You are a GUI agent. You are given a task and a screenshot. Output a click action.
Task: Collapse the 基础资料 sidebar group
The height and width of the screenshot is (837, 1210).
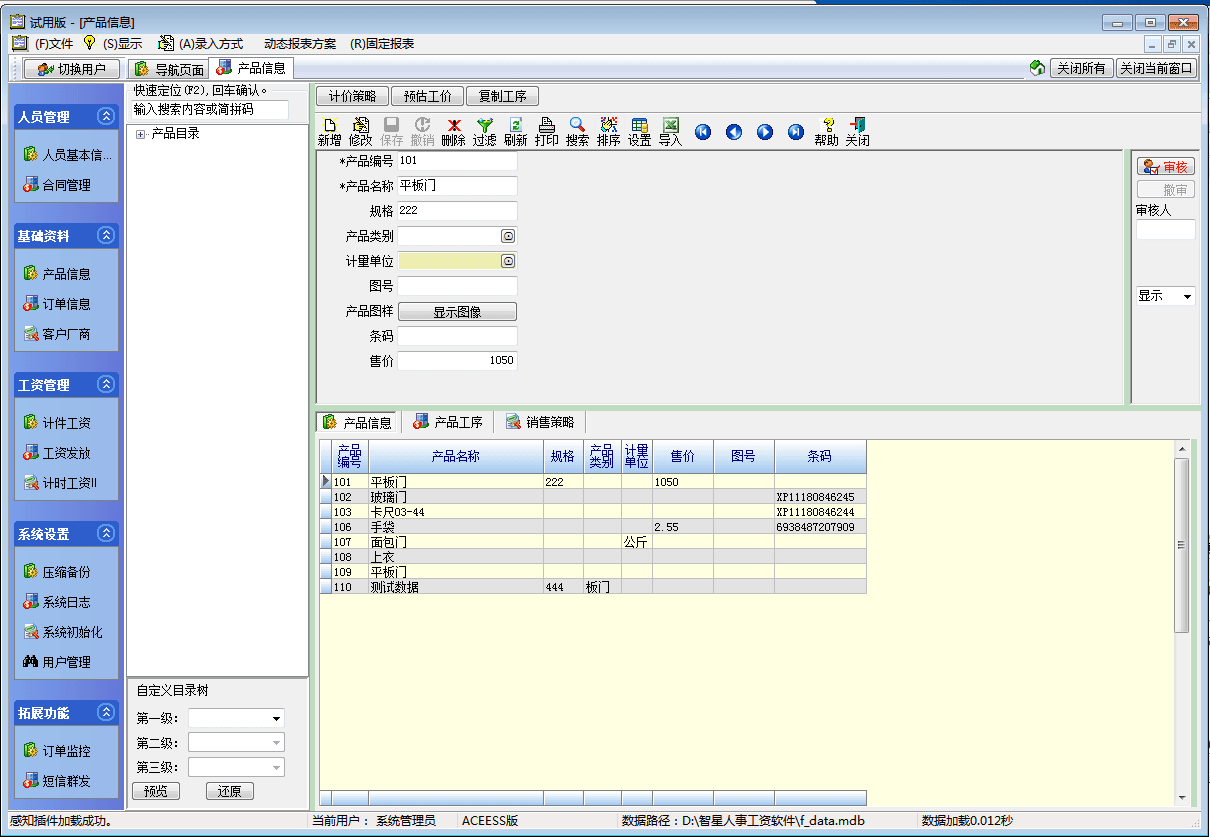105,235
